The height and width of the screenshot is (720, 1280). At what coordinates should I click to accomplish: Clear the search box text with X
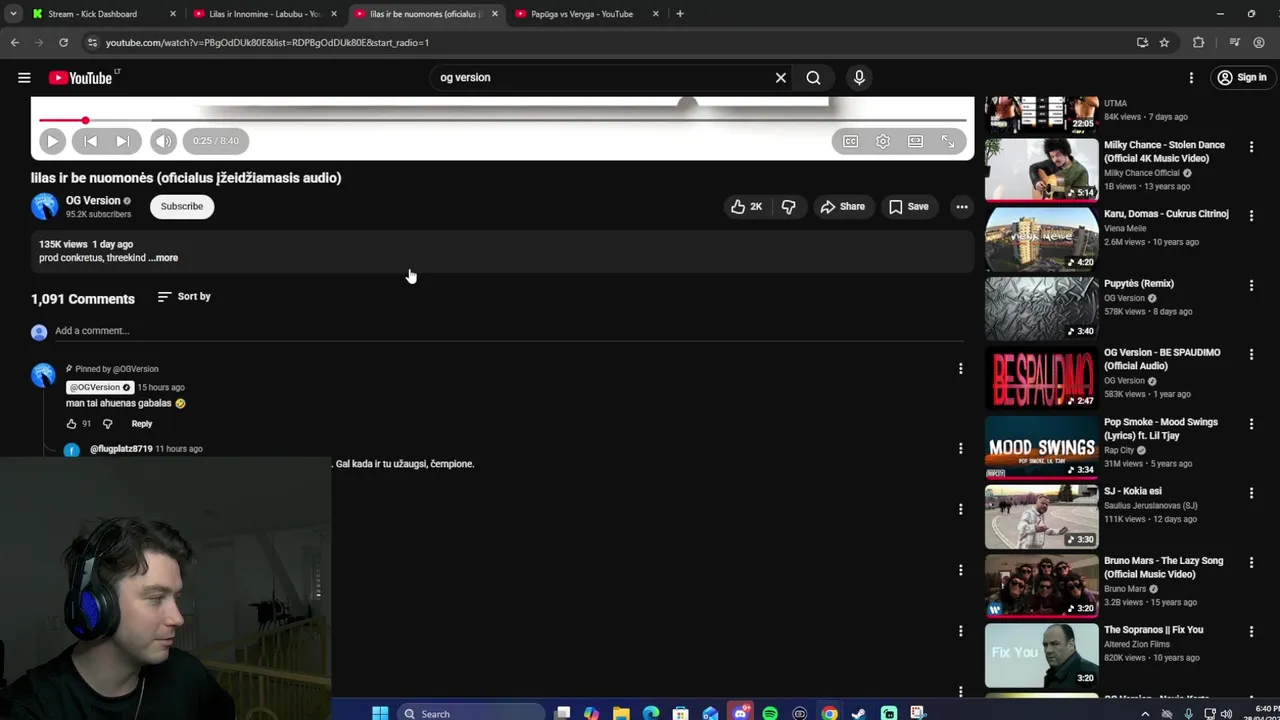point(781,77)
